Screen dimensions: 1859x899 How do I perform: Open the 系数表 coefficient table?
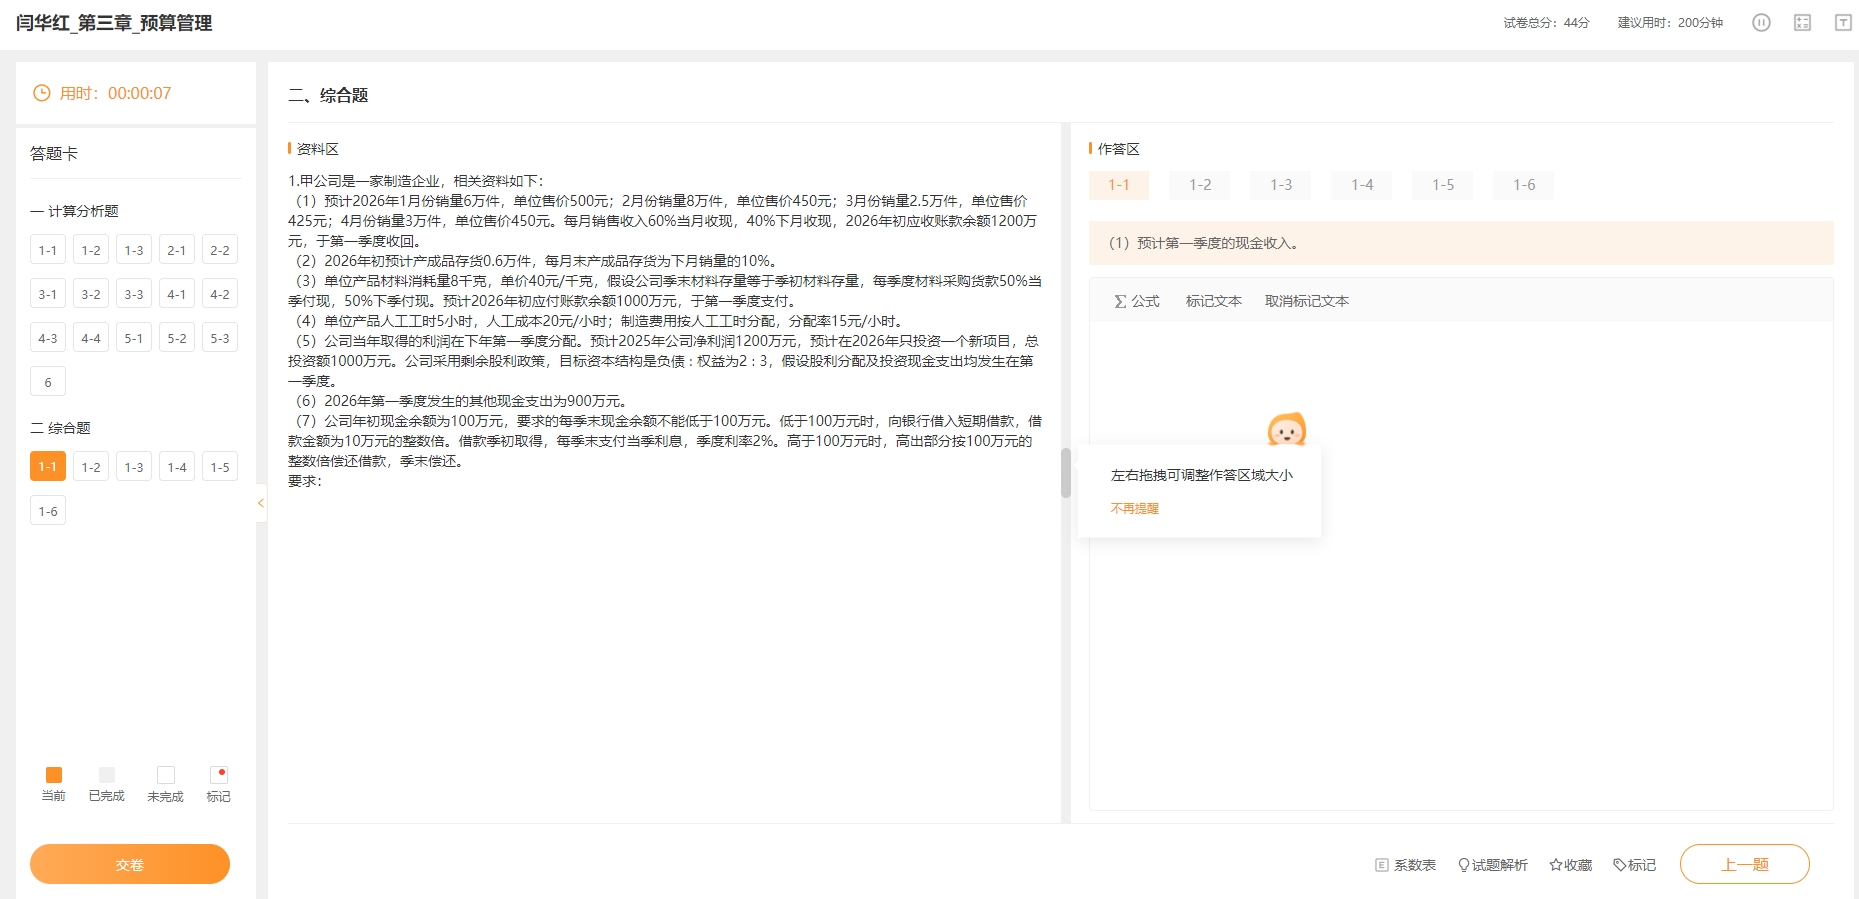(x=1405, y=865)
